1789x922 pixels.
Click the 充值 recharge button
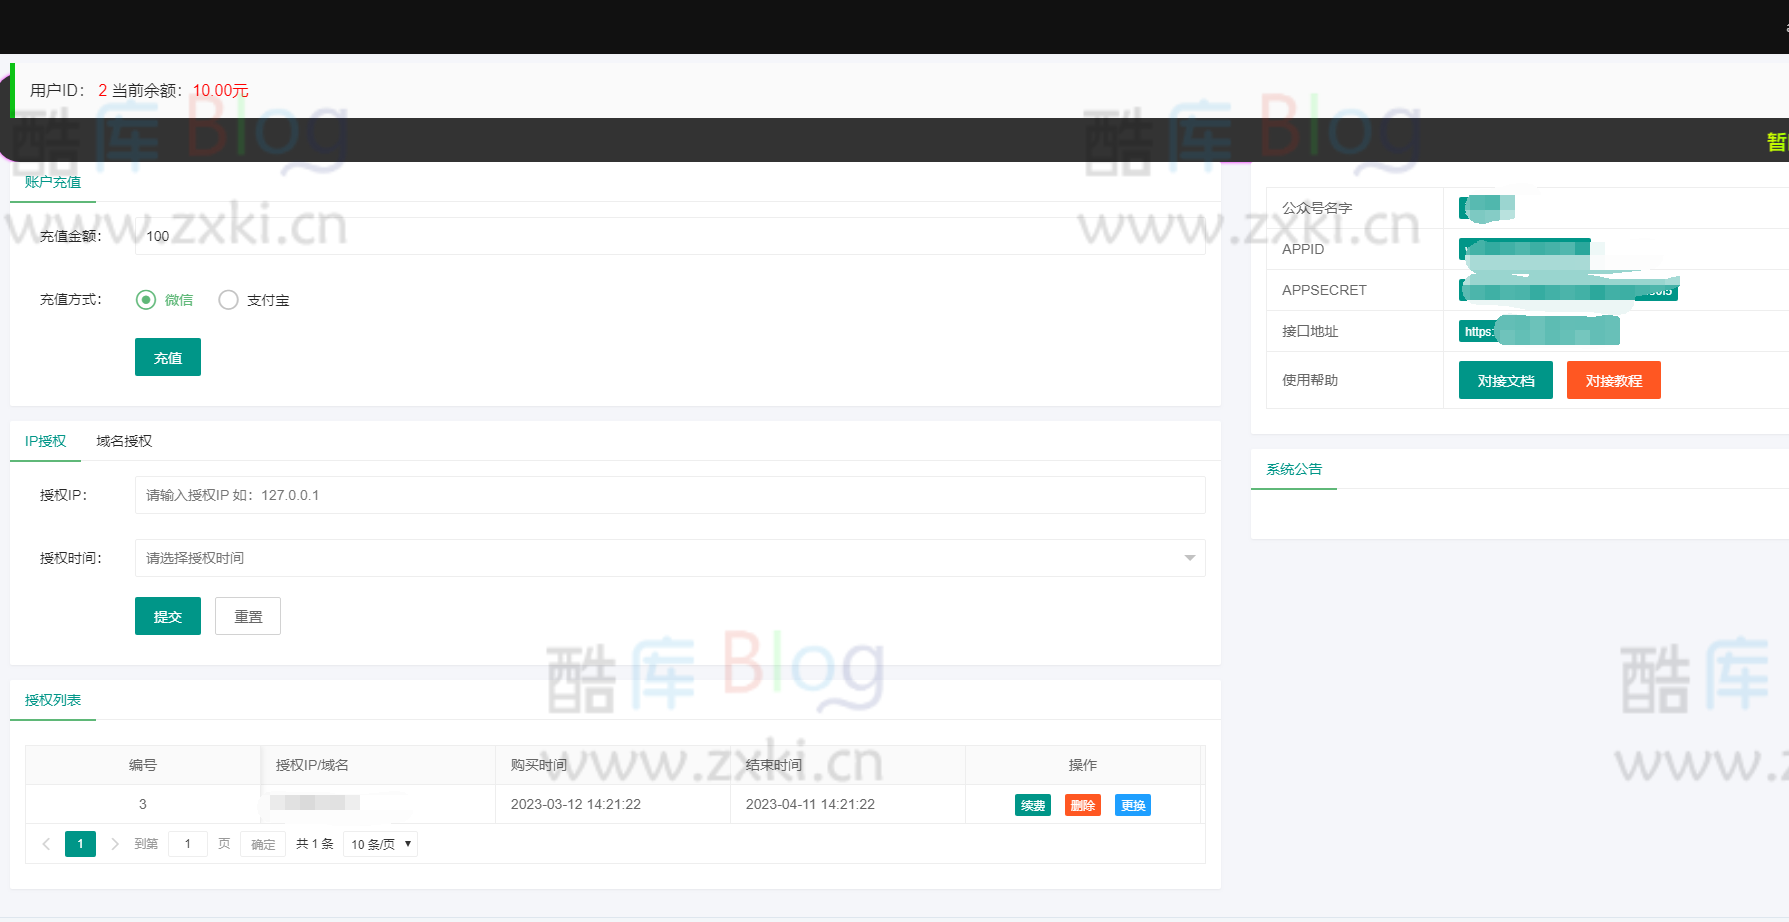(x=167, y=356)
